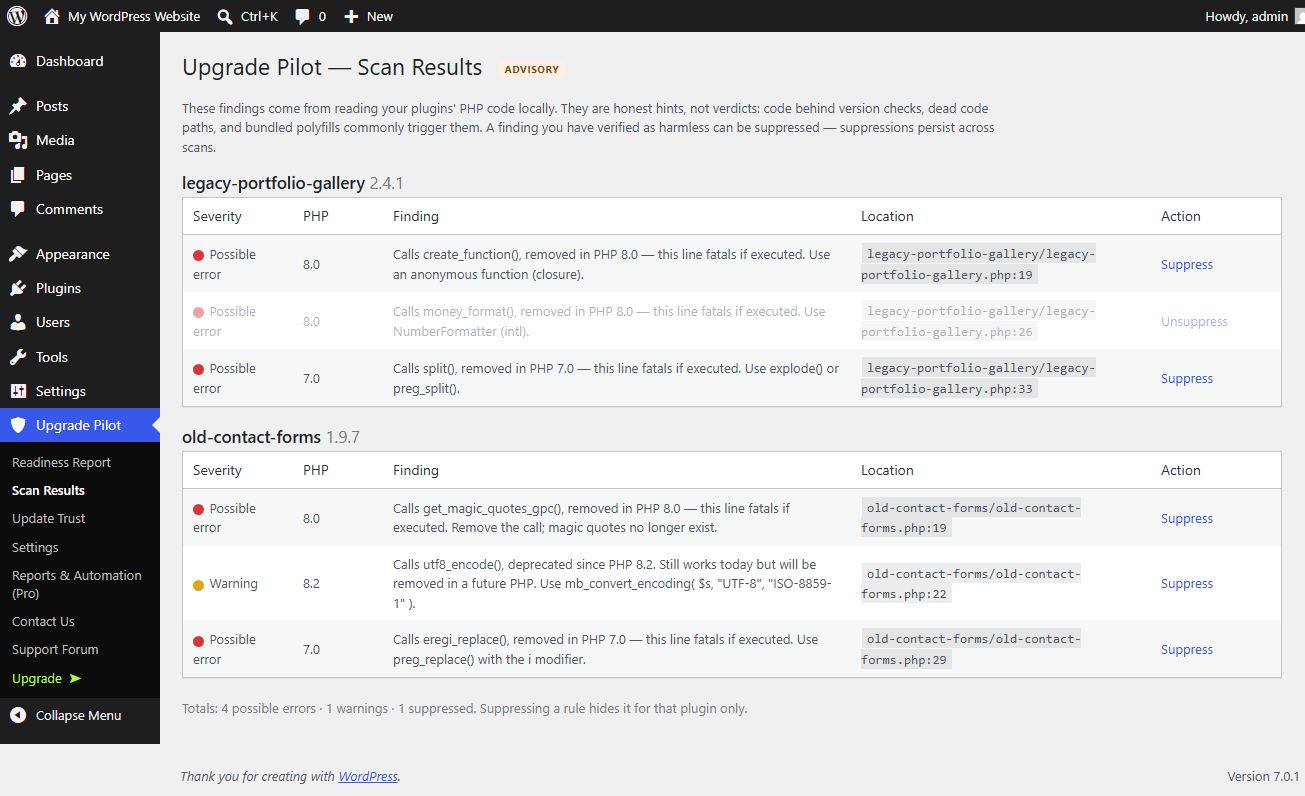The height and width of the screenshot is (796, 1305).
Task: Unsuppress the money_format() finding
Action: [x=1194, y=322]
